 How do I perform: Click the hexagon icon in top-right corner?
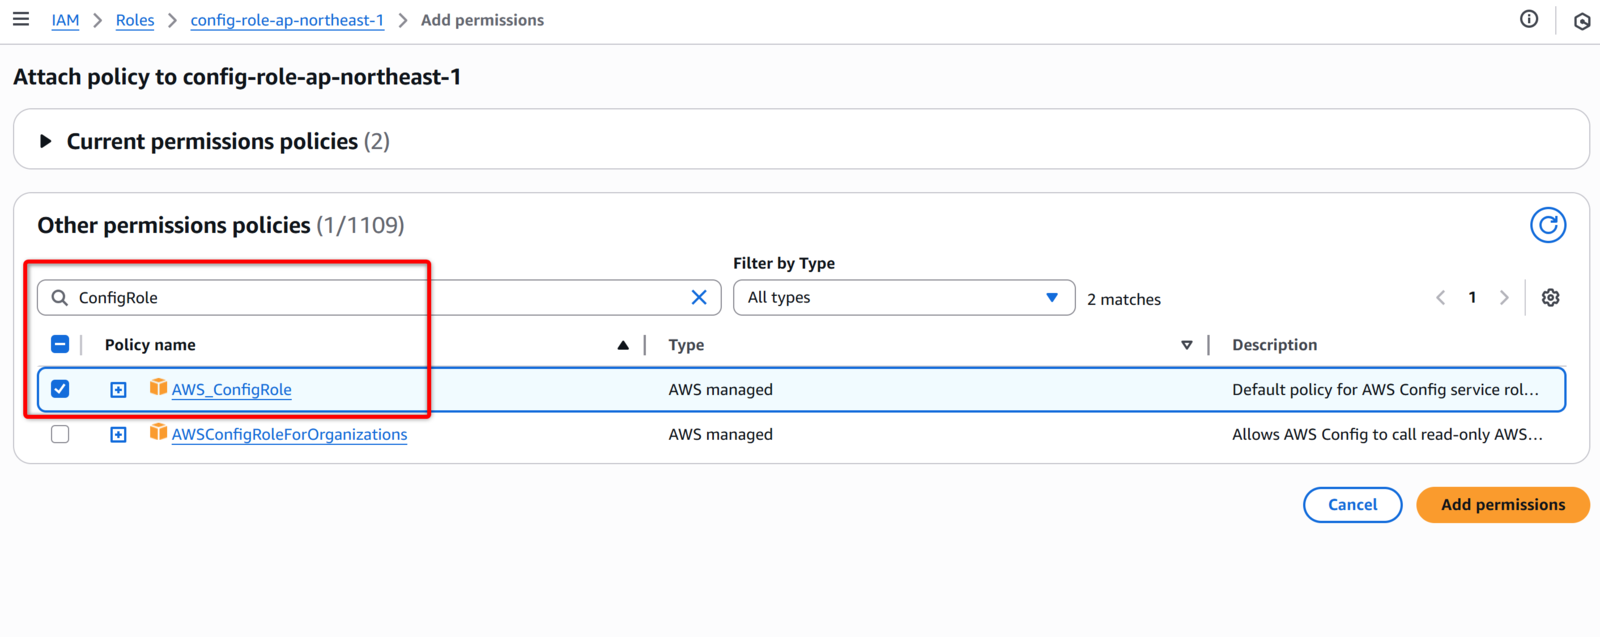(1582, 21)
